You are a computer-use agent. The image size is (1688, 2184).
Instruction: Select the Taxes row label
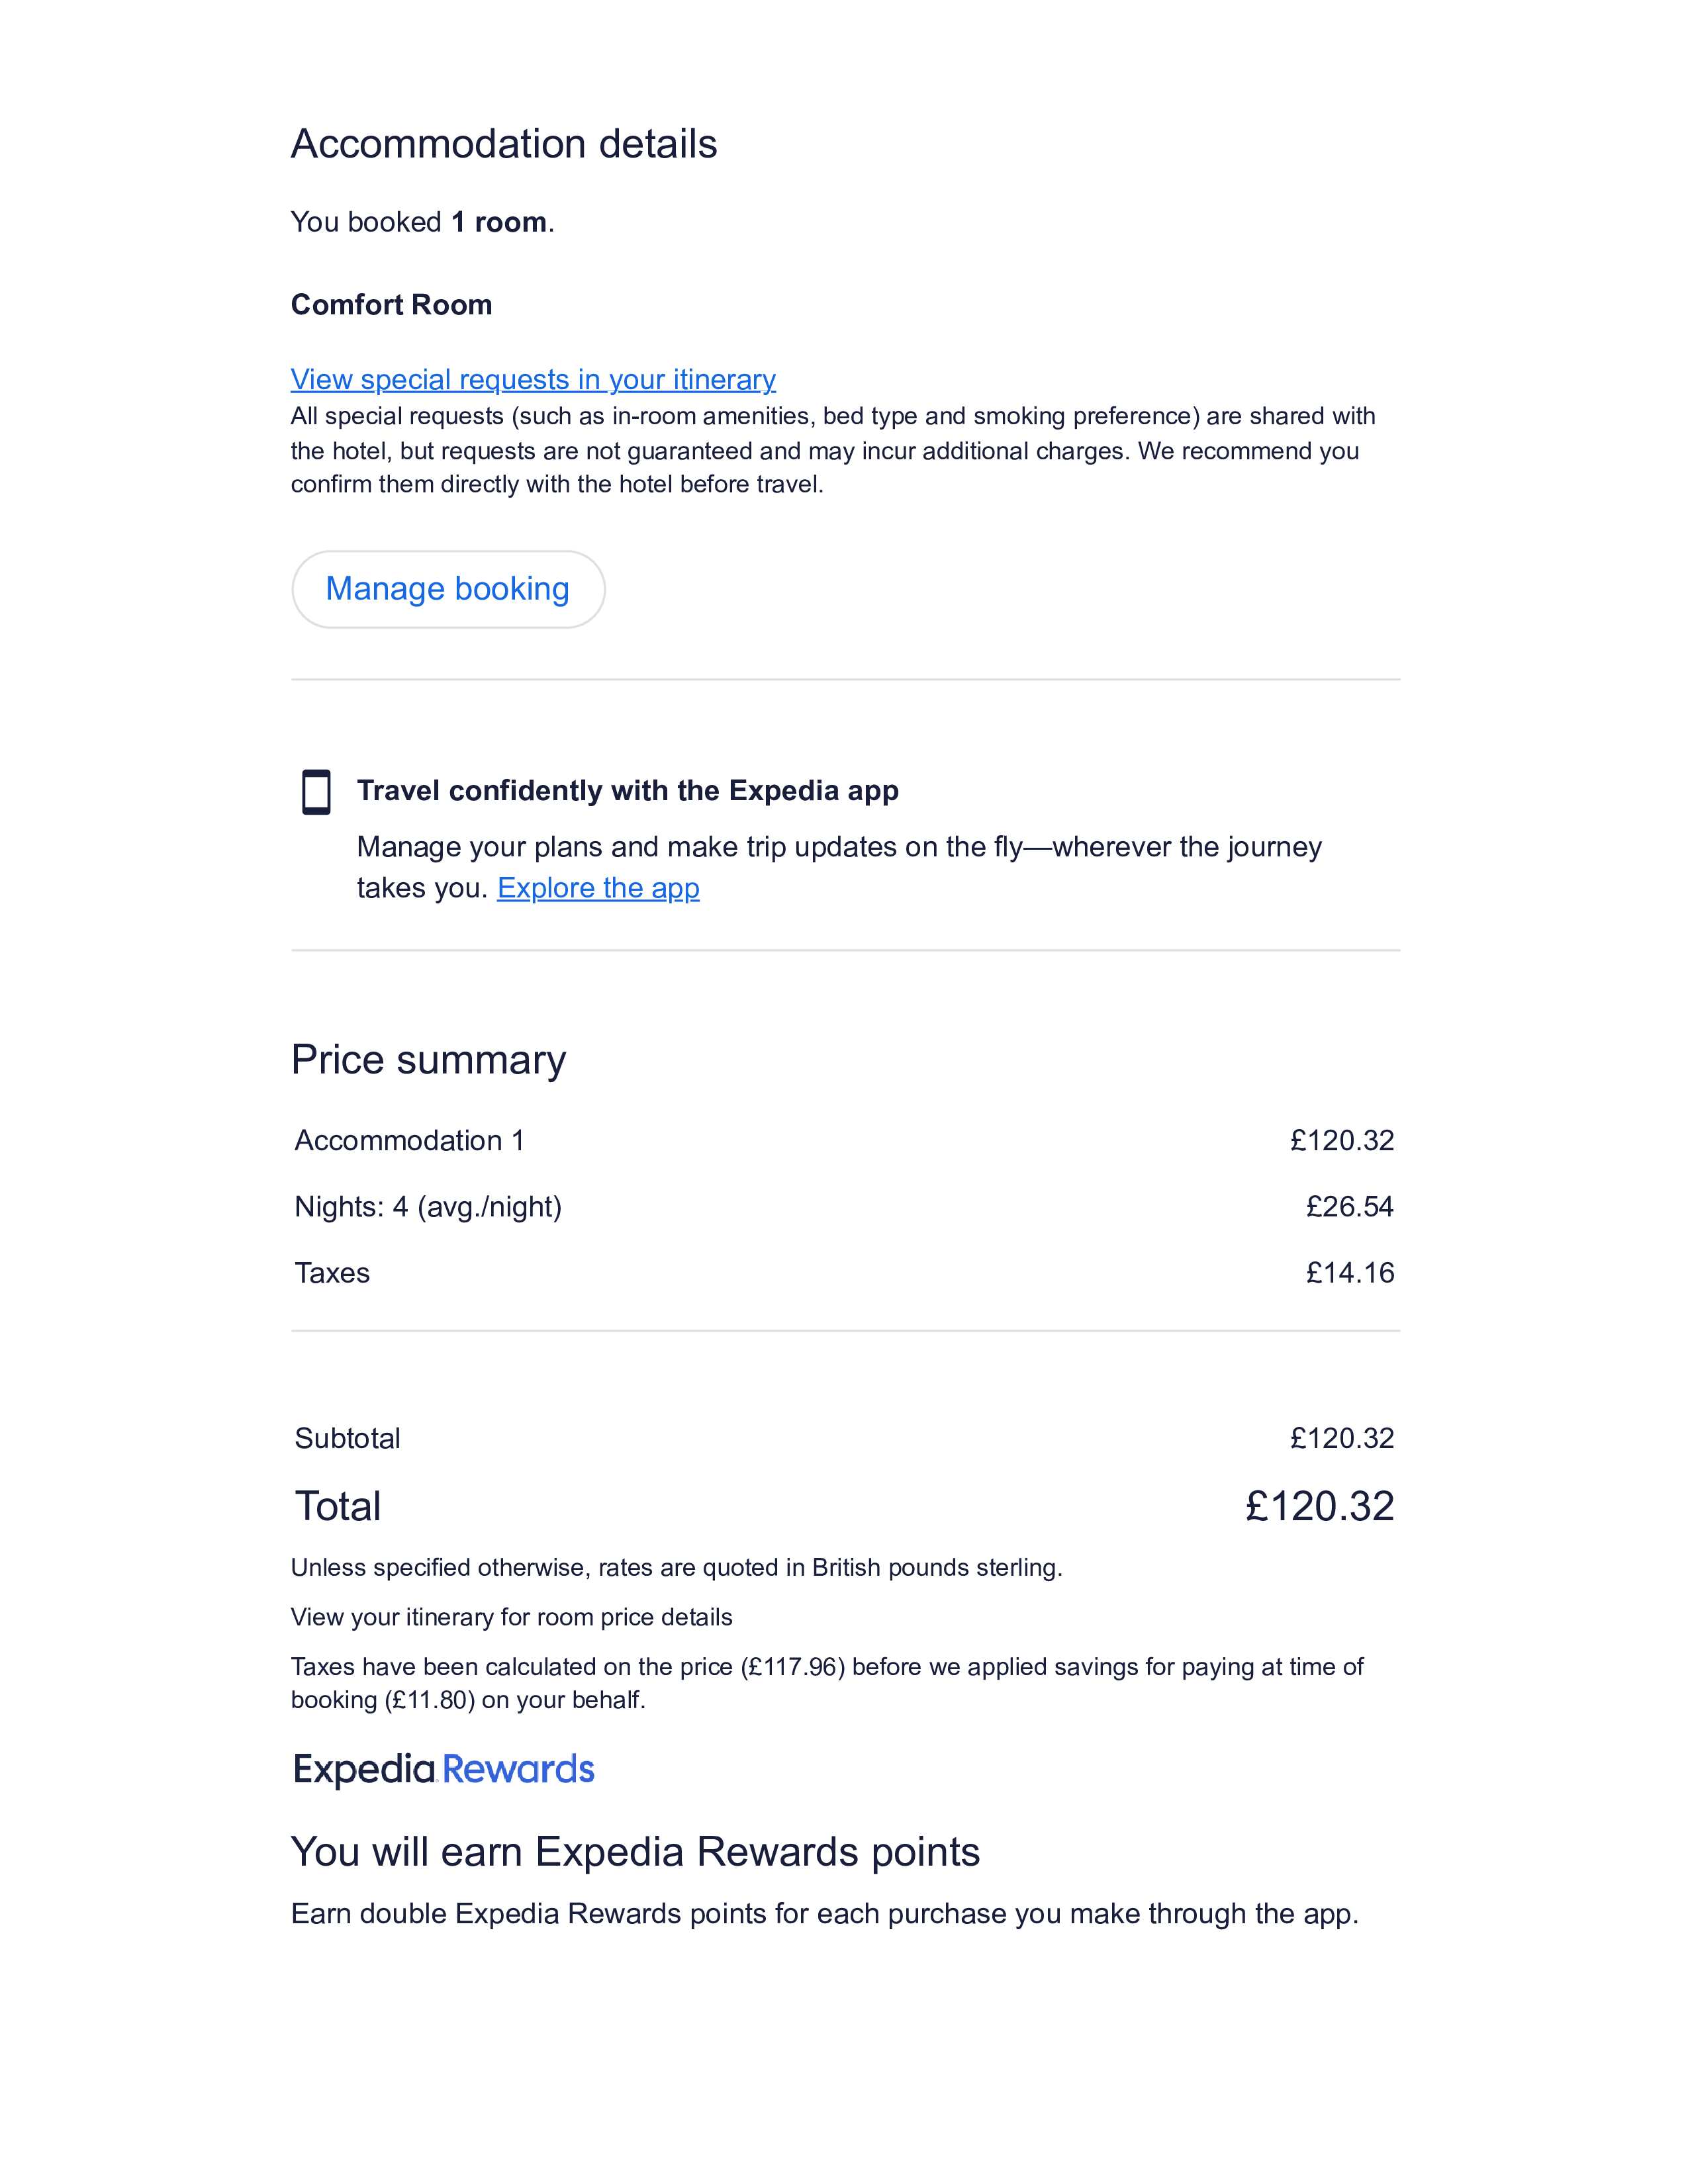click(332, 1273)
